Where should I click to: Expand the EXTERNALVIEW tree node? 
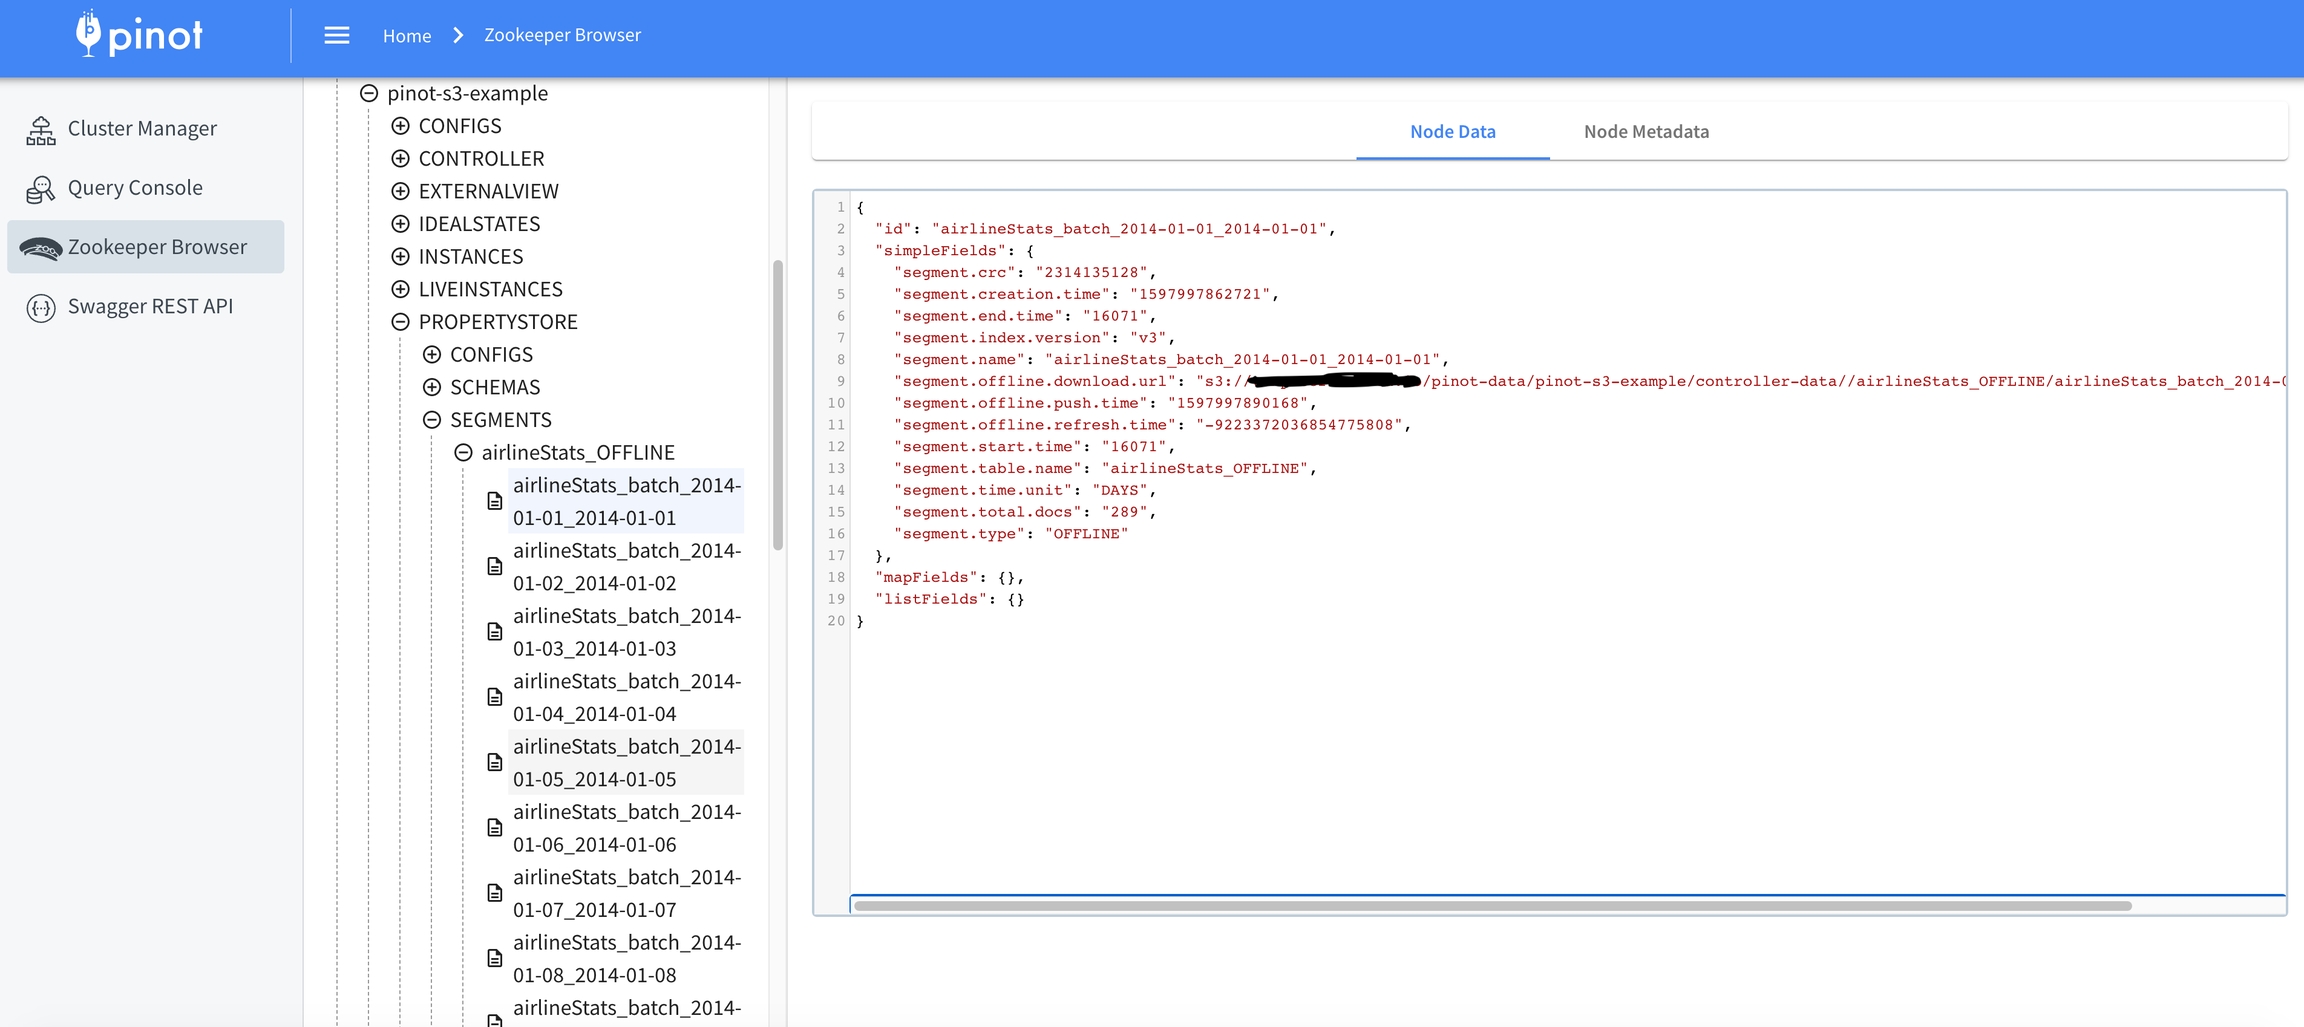(x=401, y=191)
